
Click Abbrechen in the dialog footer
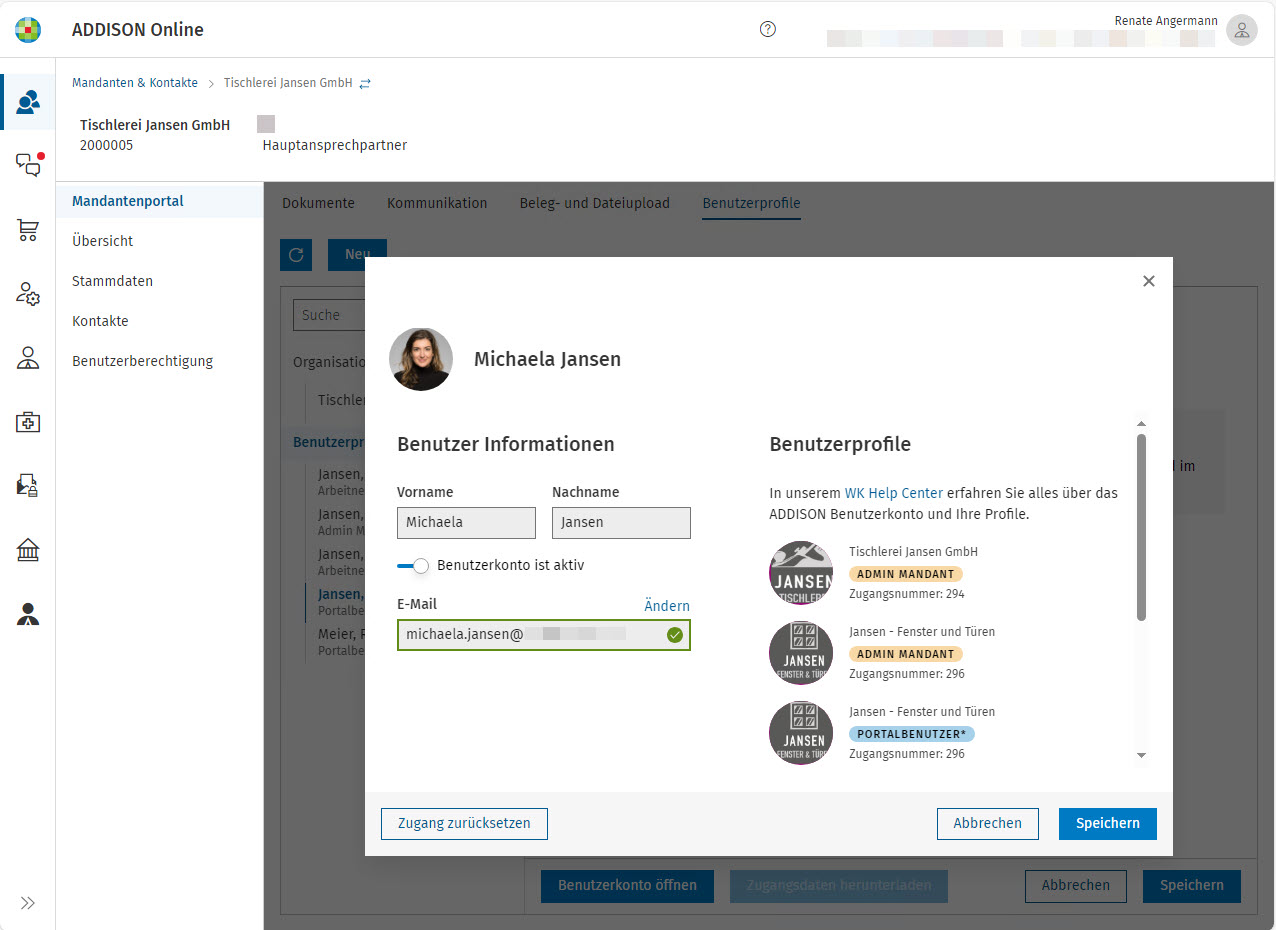[988, 824]
